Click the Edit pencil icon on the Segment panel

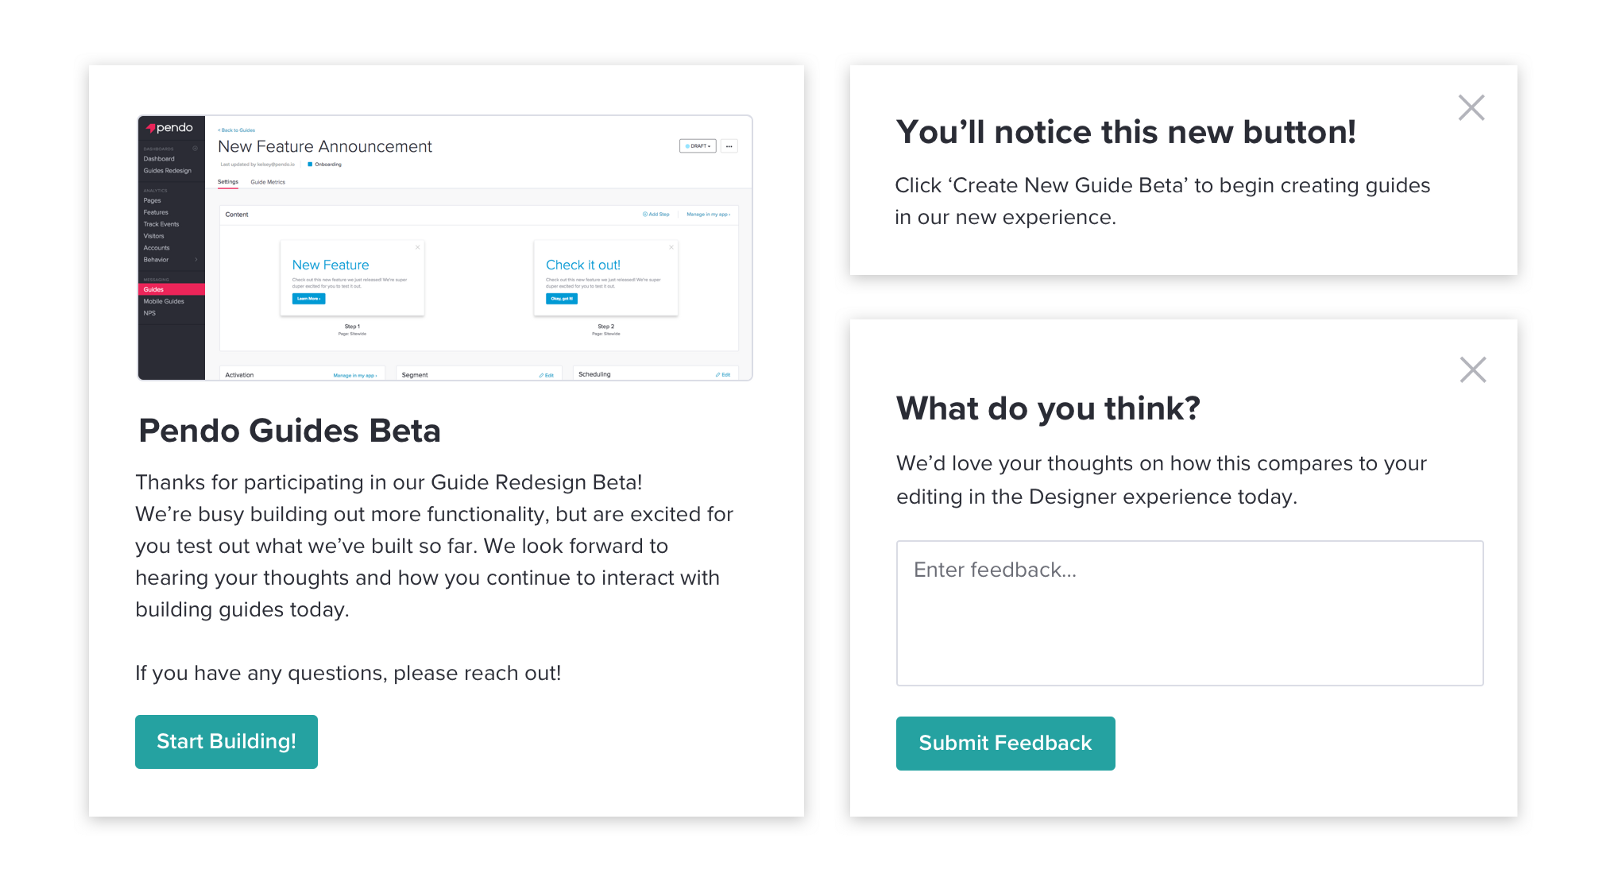click(x=546, y=375)
